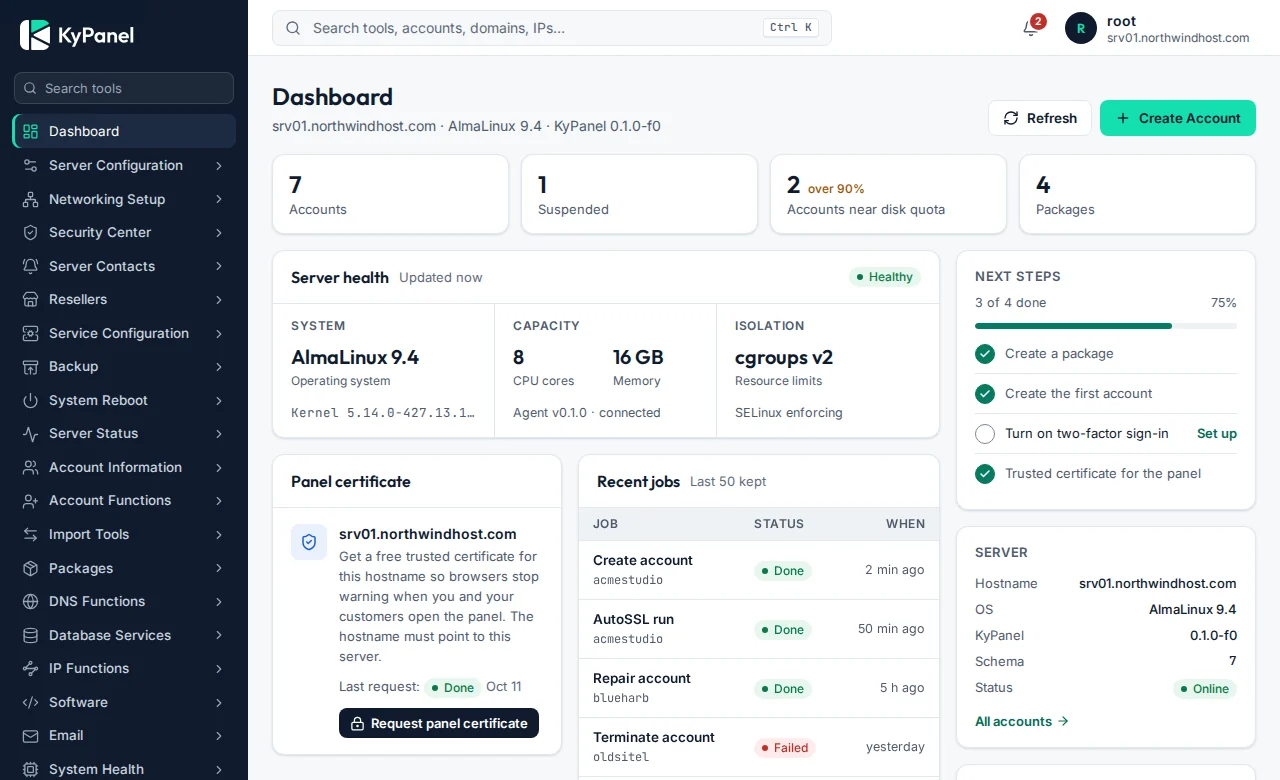The height and width of the screenshot is (780, 1280).
Task: Click the Refresh button
Action: click(x=1040, y=118)
